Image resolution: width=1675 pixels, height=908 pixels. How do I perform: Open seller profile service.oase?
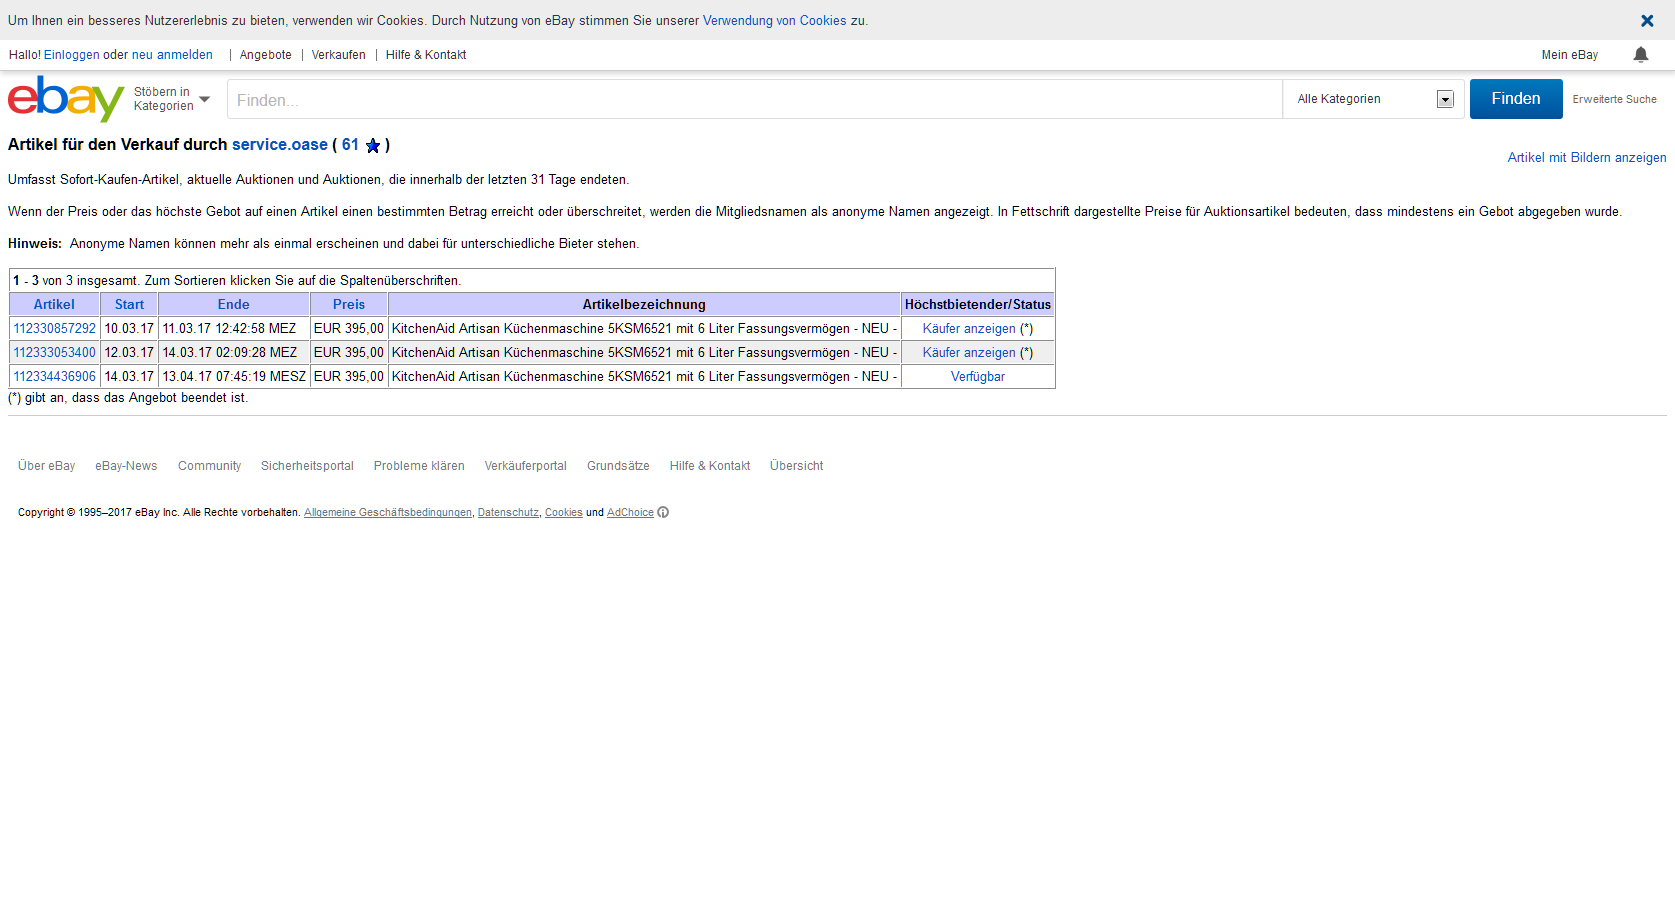pyautogui.click(x=279, y=145)
